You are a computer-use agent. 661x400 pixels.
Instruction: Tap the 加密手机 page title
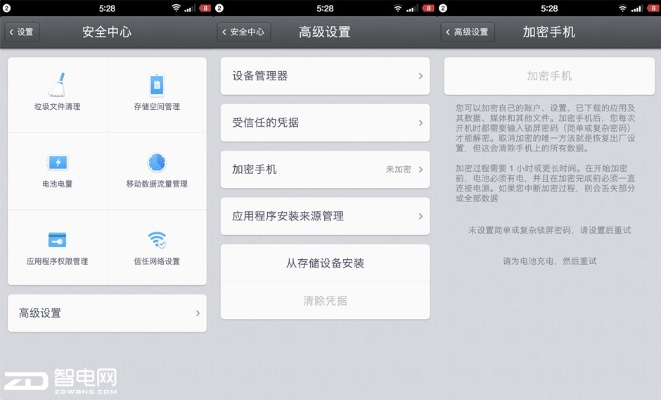(549, 32)
